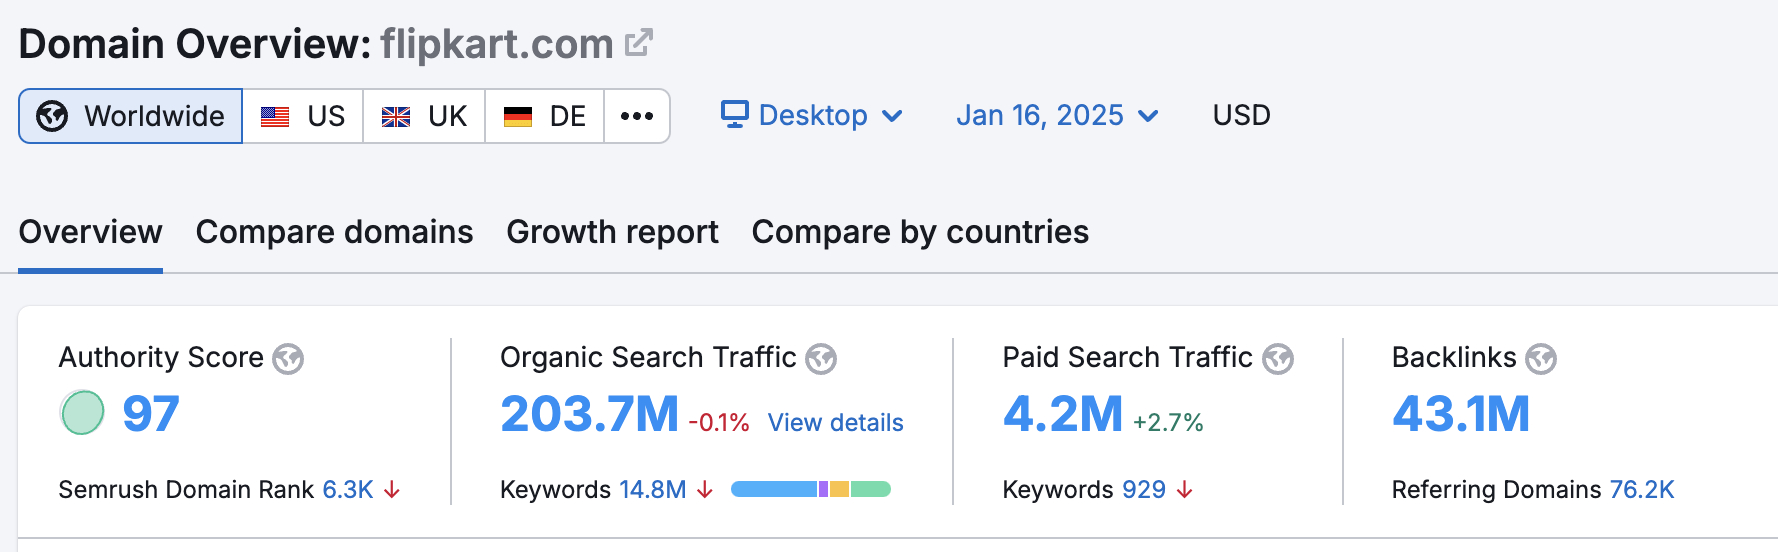Click organic Keywords 14.8M link

(653, 489)
